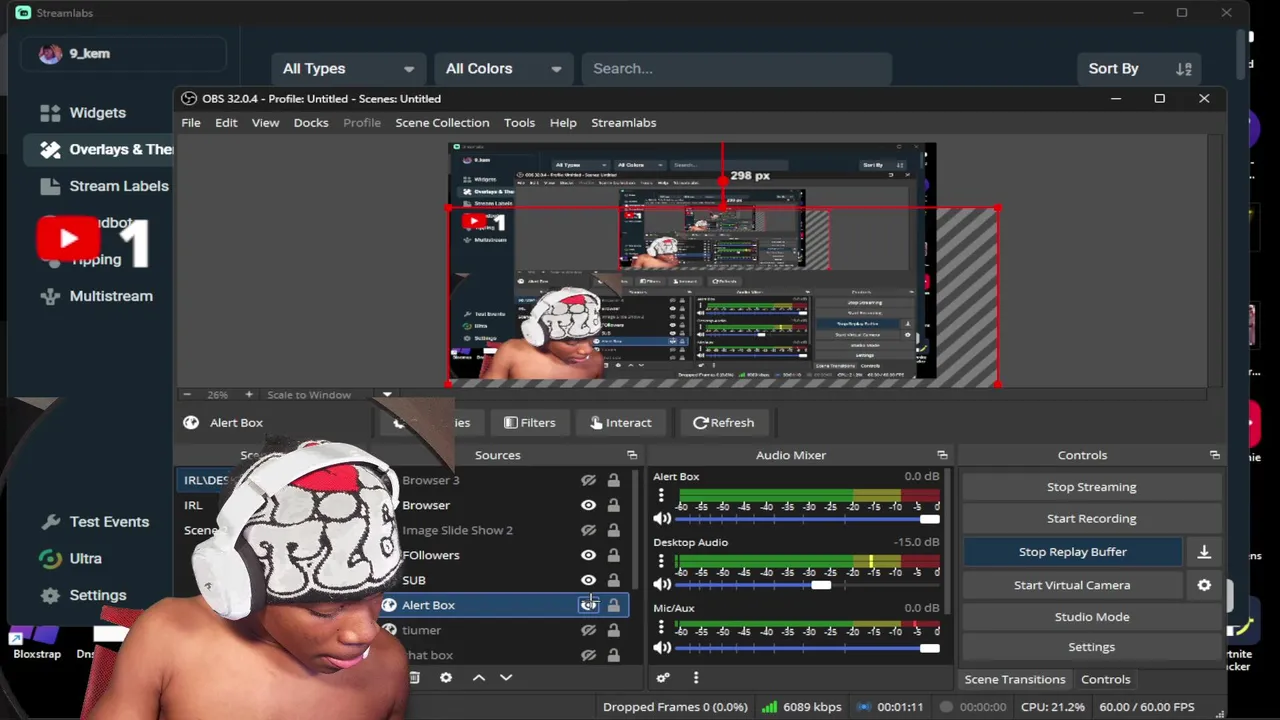This screenshot has height=720, width=1280.
Task: Open Test Events in Streamlabs sidebar
Action: coord(94,522)
